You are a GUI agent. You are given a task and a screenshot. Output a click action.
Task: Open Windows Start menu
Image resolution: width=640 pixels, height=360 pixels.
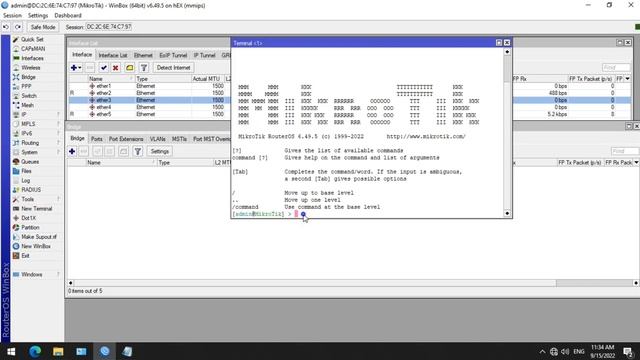pos(11,351)
